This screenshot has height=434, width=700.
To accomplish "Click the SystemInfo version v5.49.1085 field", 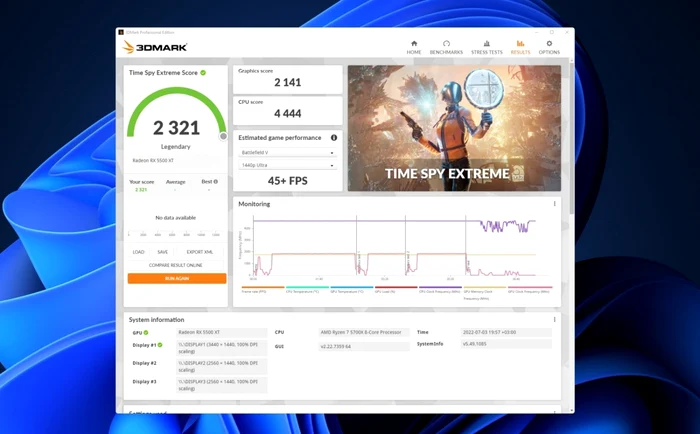I will pyautogui.click(x=506, y=344).
